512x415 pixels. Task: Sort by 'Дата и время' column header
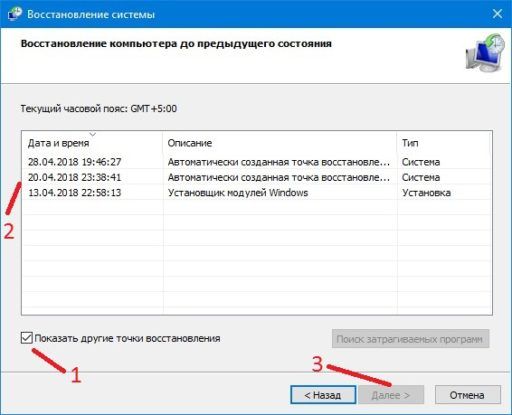click(x=92, y=143)
